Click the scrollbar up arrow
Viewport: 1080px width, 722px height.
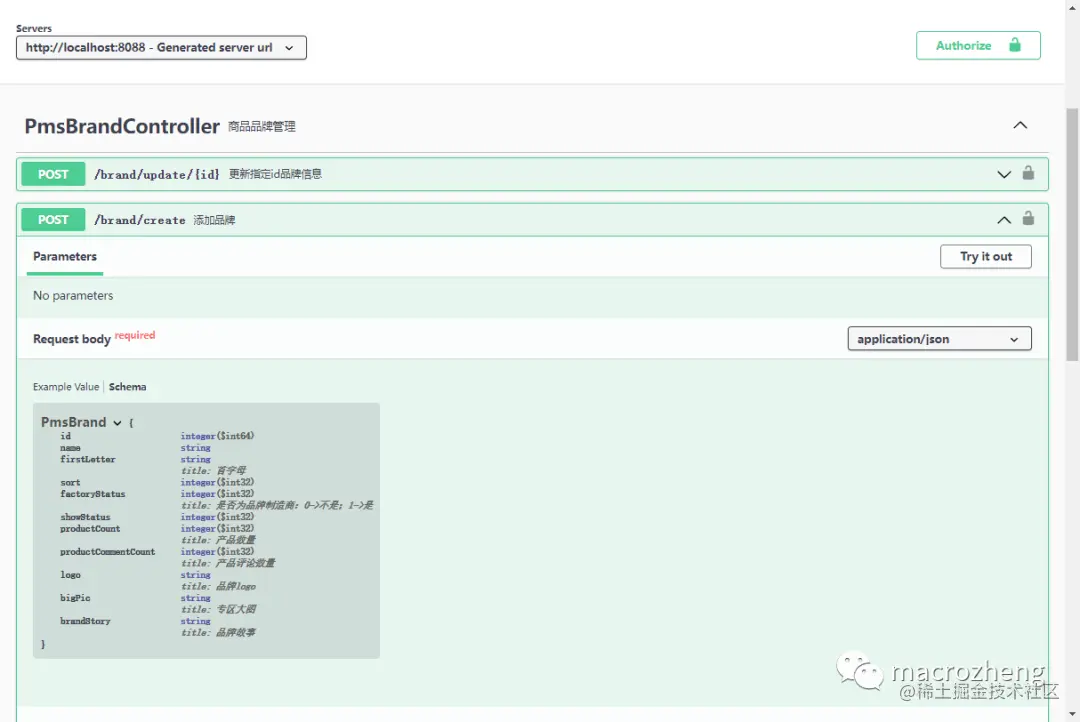[x=1073, y=7]
